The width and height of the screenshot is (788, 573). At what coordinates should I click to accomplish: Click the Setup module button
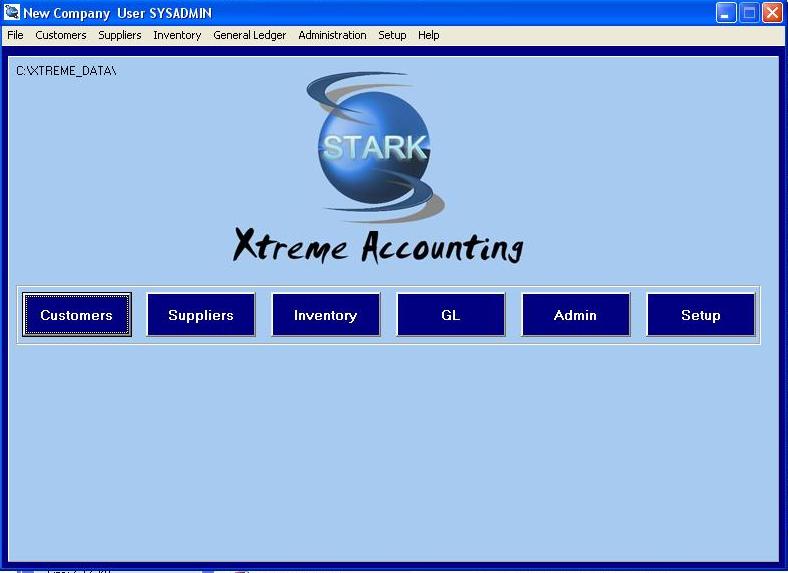click(701, 315)
